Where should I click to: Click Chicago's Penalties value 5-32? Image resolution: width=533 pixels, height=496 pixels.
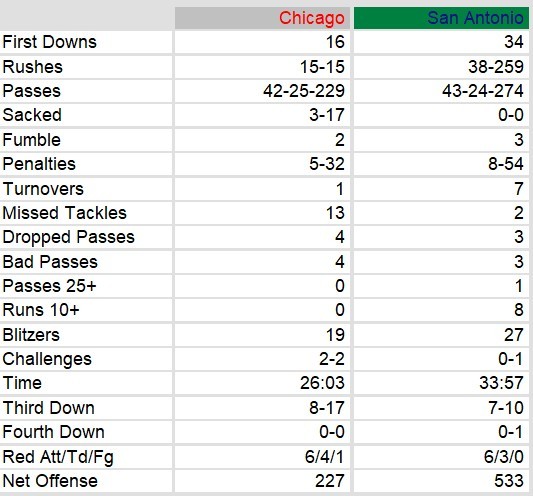point(327,164)
